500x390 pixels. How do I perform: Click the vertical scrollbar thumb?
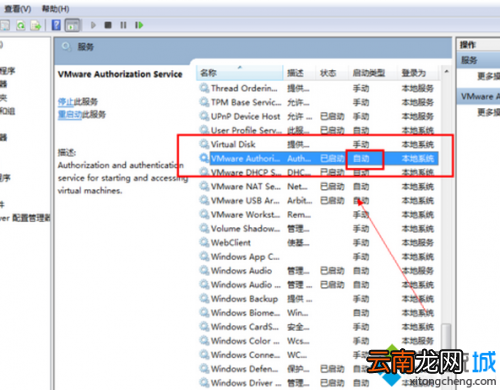click(446, 337)
